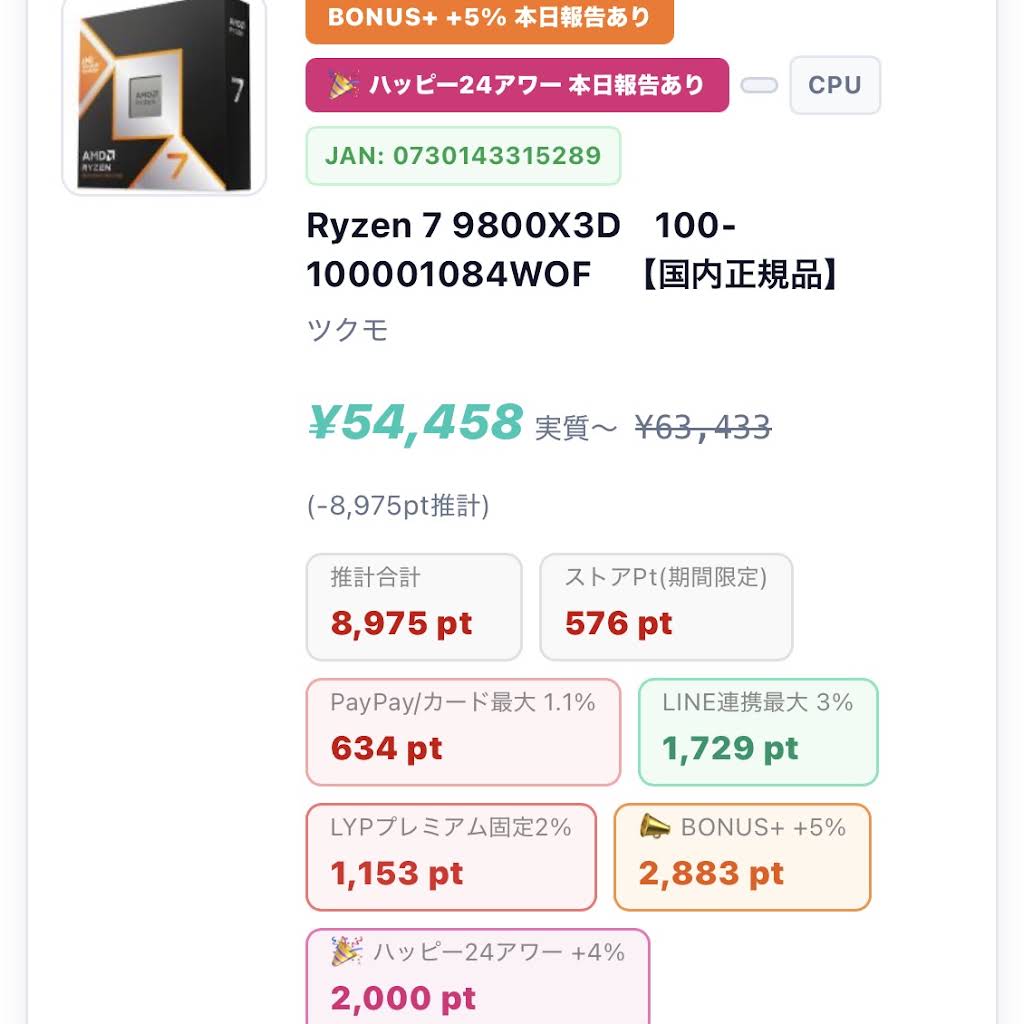Select the ハッピー24アワー +4% 2,000 pt card
The height and width of the screenshot is (1024, 1024).
pos(478,976)
